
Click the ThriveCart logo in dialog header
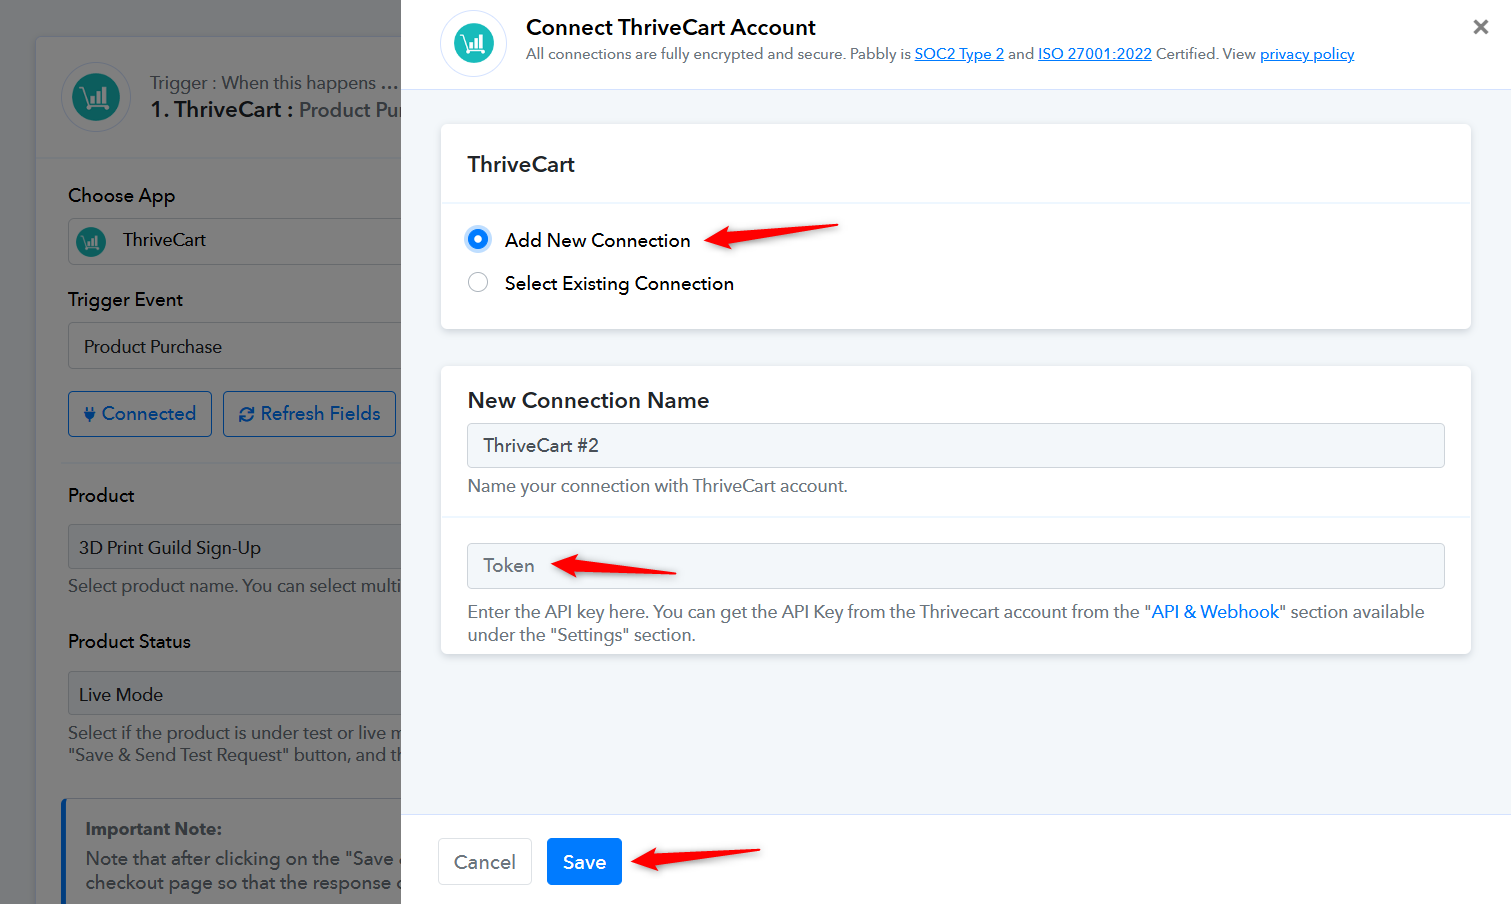[x=473, y=43]
